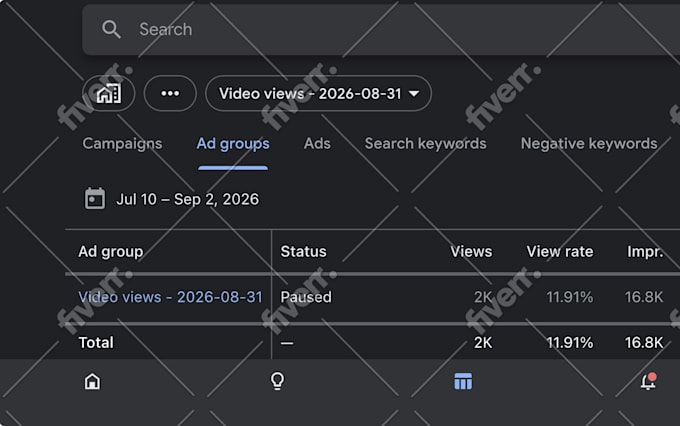
Task: Open the Ads tab
Action: coord(317,144)
